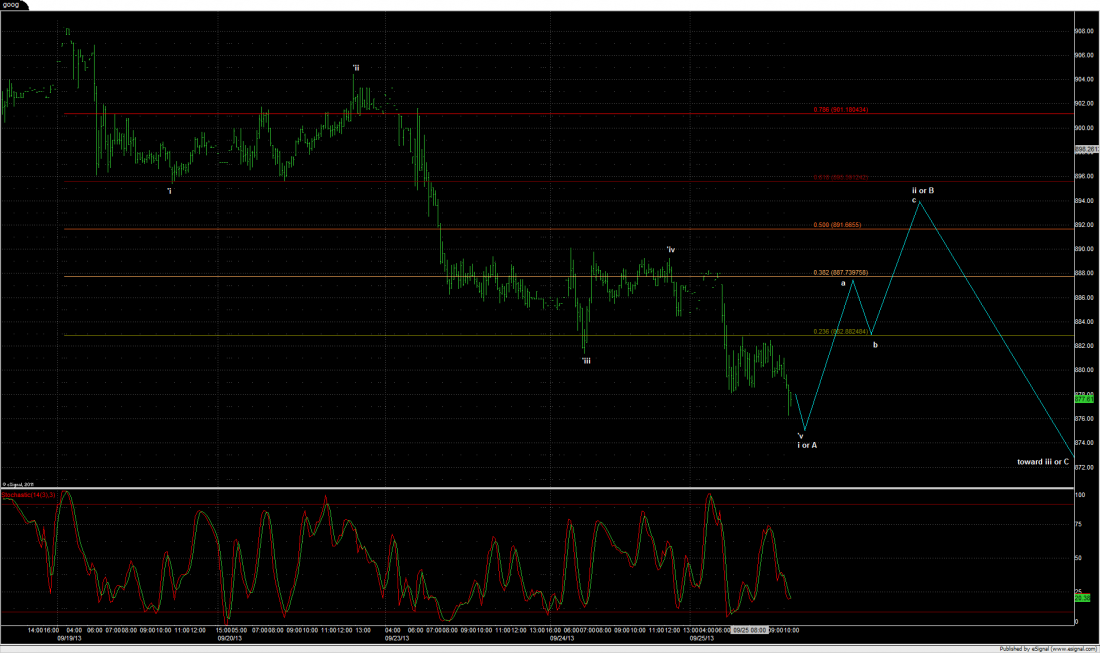
Task: Select the gray 898 price marker on axis
Action: (1086, 149)
